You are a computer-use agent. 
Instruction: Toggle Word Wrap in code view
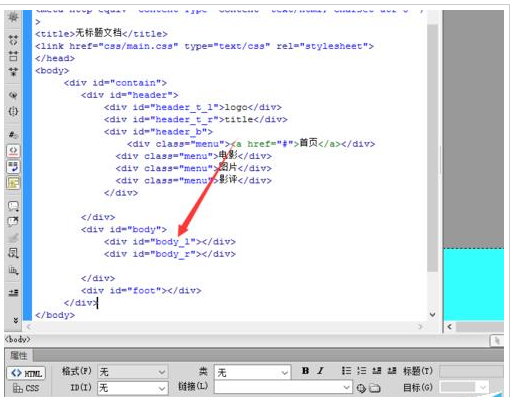pos(13,167)
